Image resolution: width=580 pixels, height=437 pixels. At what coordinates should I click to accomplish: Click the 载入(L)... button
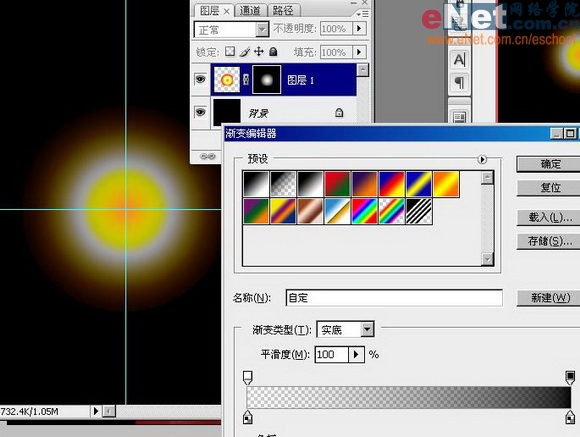pos(550,217)
